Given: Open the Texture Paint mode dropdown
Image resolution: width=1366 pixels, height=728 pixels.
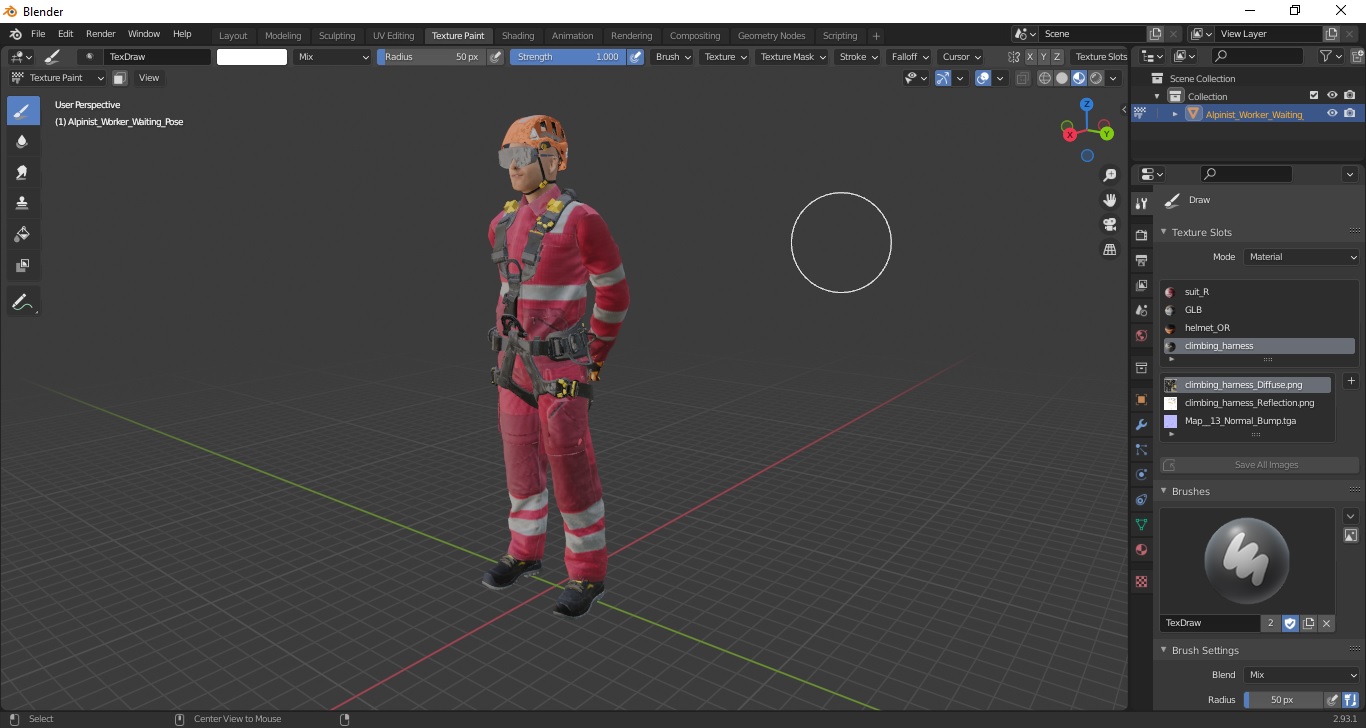Looking at the screenshot, I should [x=57, y=78].
